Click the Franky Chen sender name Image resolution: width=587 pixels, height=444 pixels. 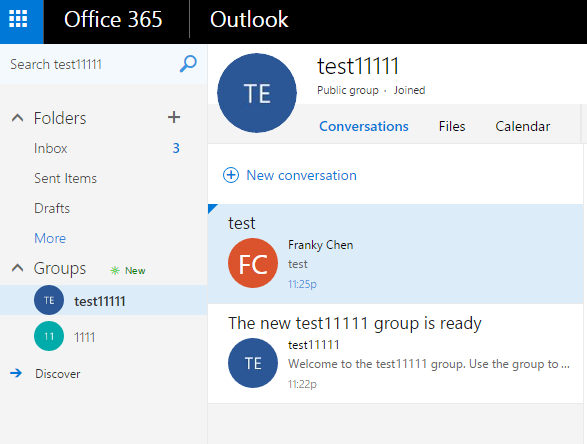(x=320, y=245)
